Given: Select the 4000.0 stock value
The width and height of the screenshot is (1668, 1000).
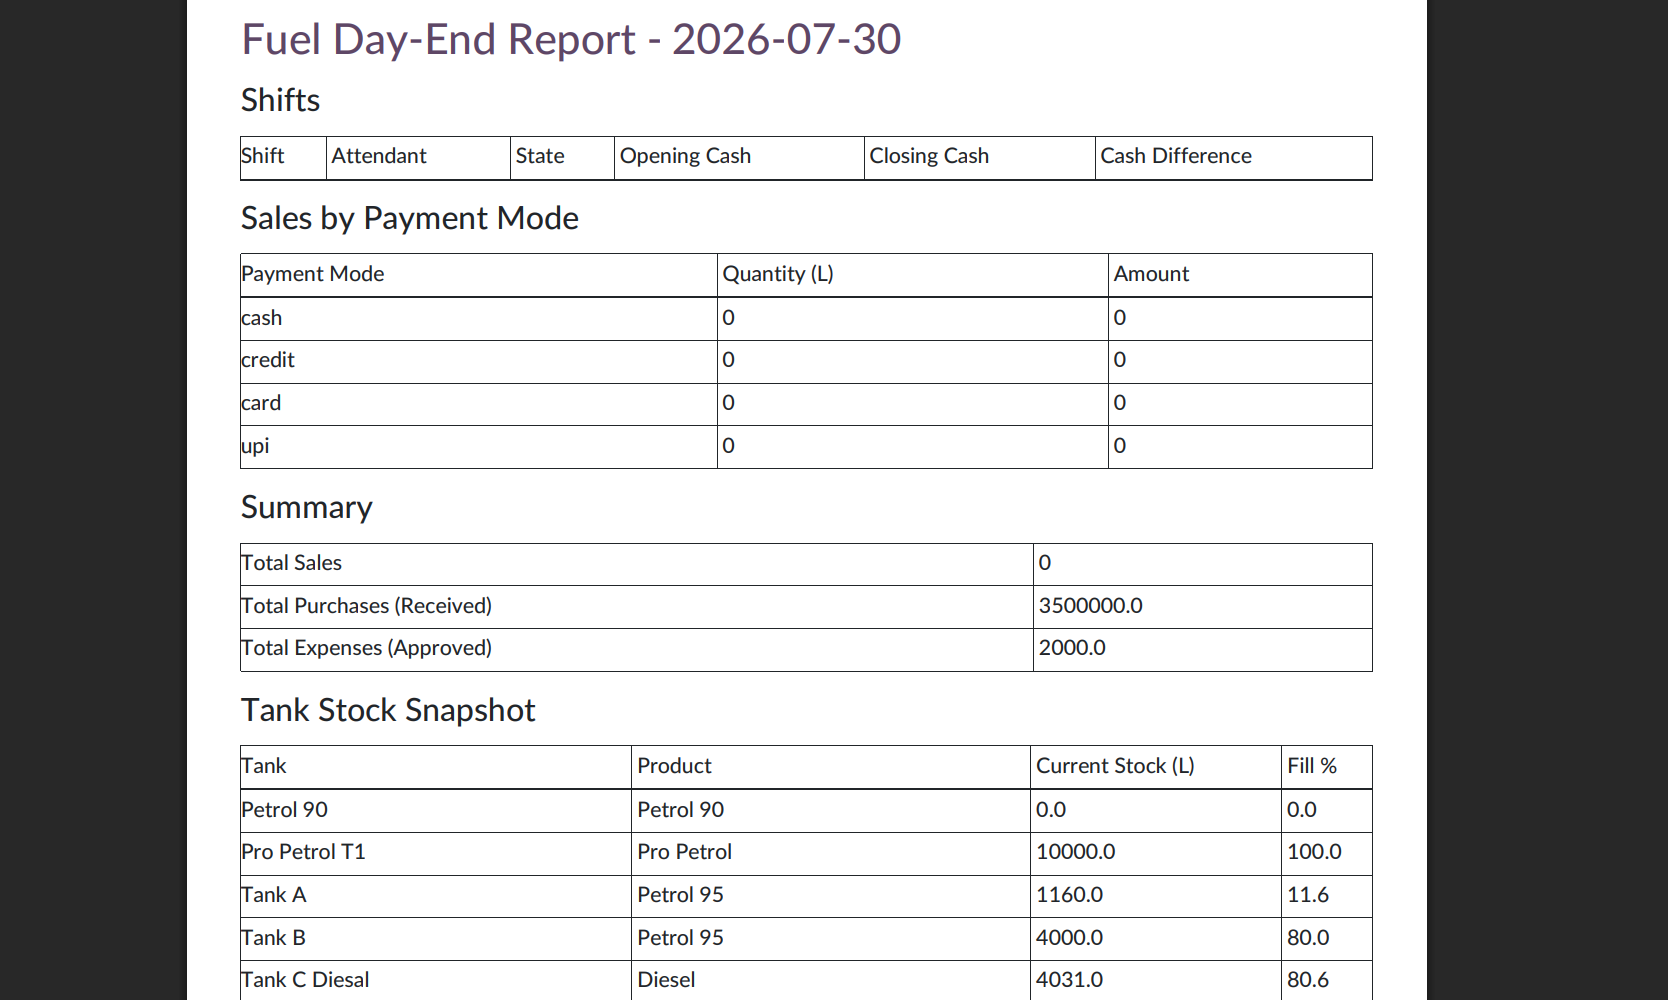Looking at the screenshot, I should pos(1069,938).
